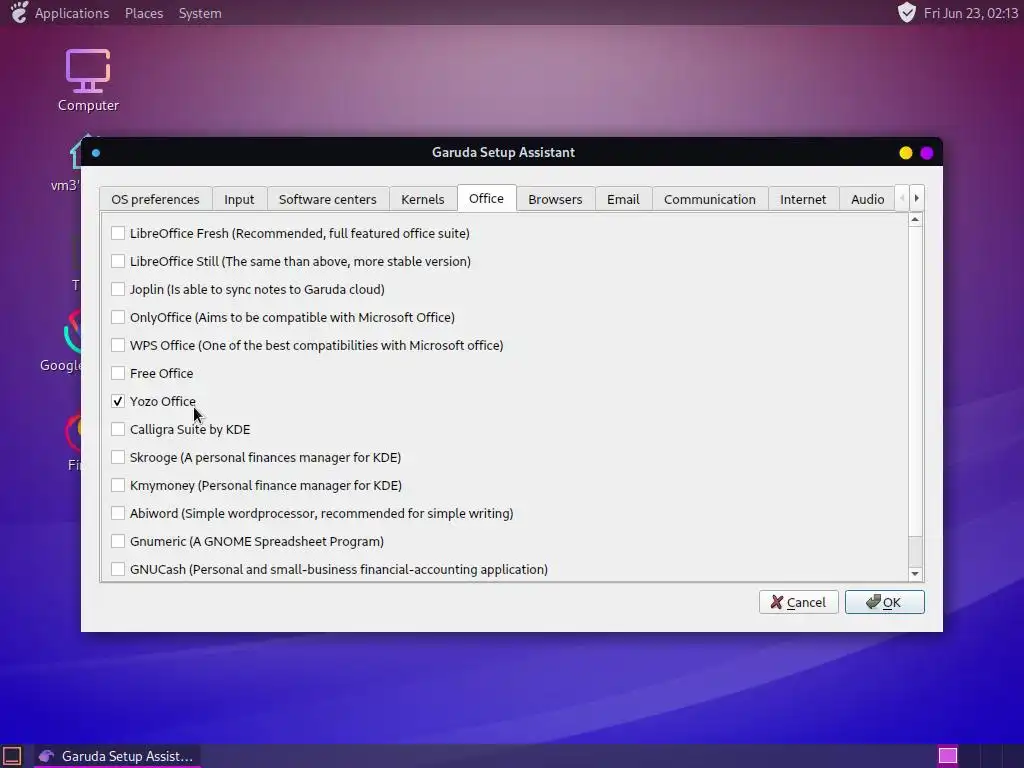This screenshot has width=1024, height=768.
Task: Click the shield icon in the top panel
Action: tap(906, 12)
